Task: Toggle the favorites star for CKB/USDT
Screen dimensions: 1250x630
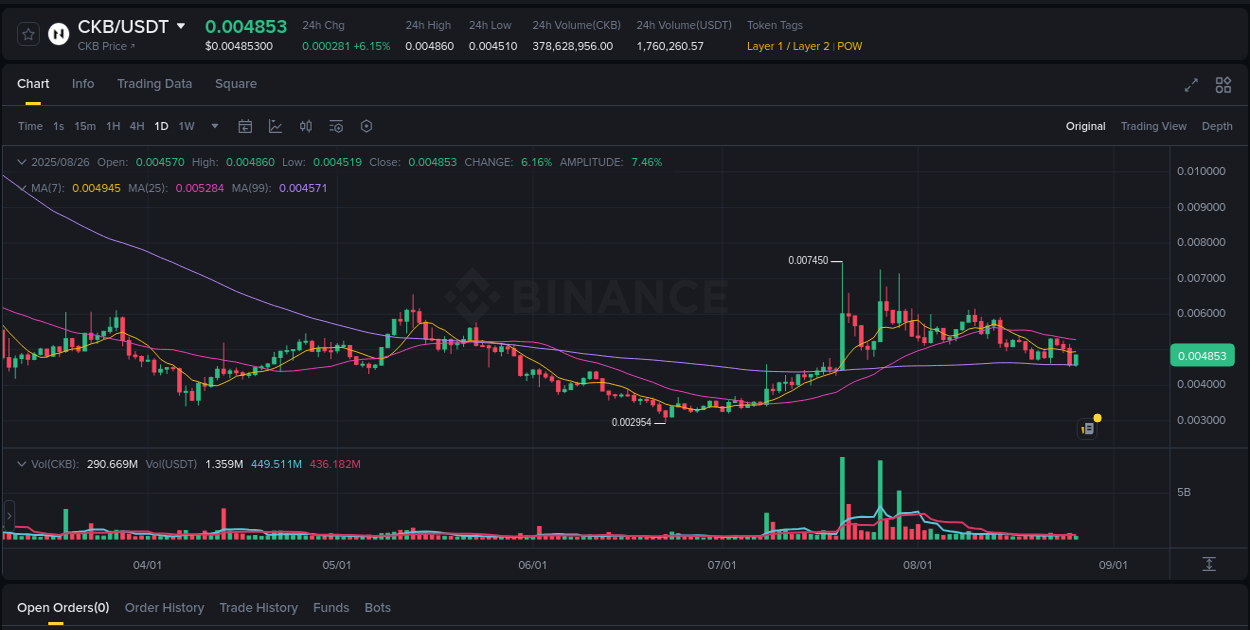Action: [x=27, y=33]
